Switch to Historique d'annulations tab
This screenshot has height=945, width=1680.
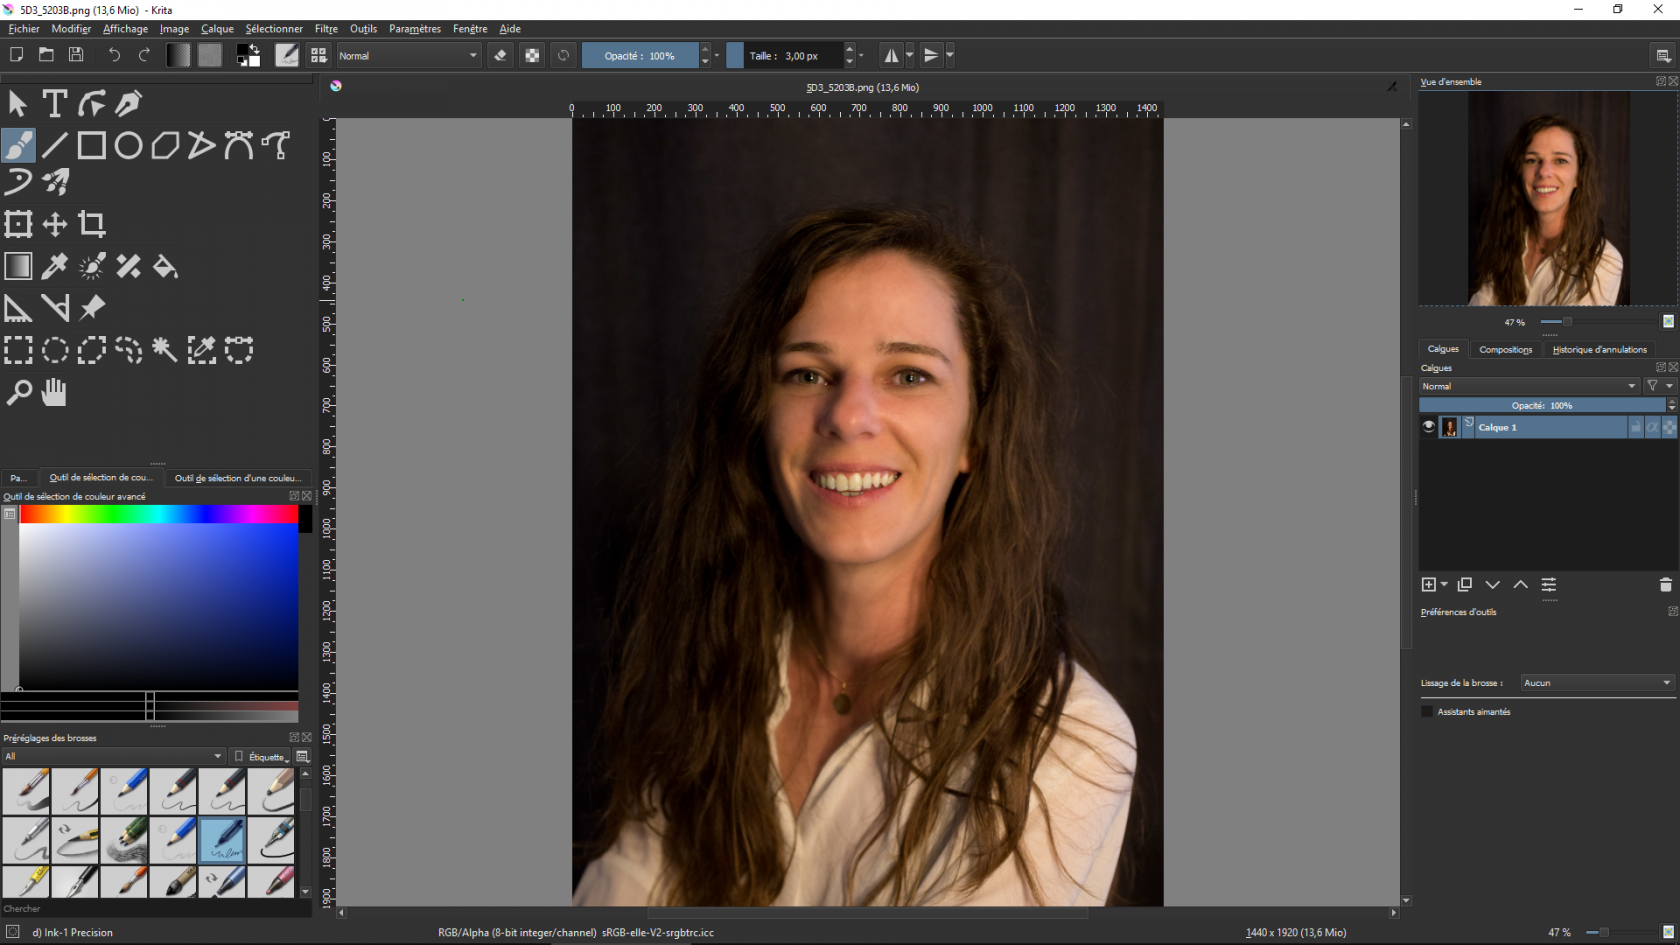pos(1599,349)
